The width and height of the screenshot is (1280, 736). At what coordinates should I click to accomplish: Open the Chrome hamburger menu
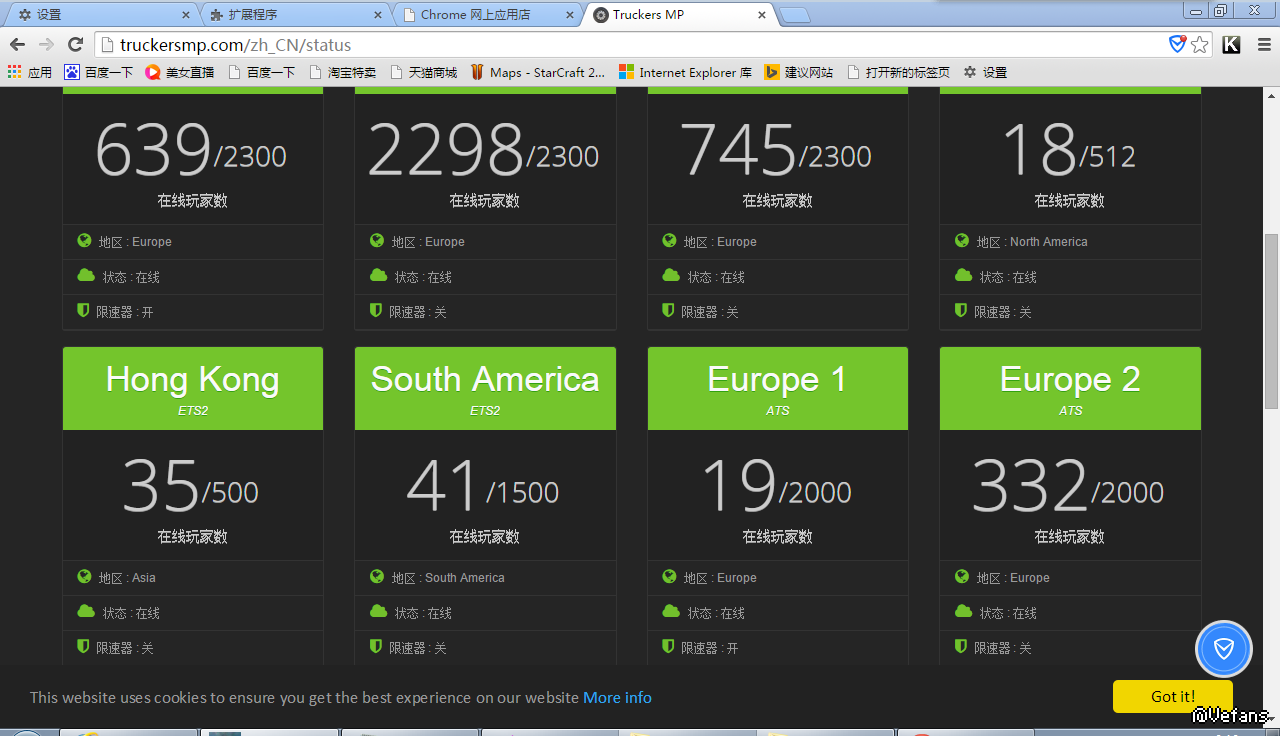click(x=1264, y=45)
